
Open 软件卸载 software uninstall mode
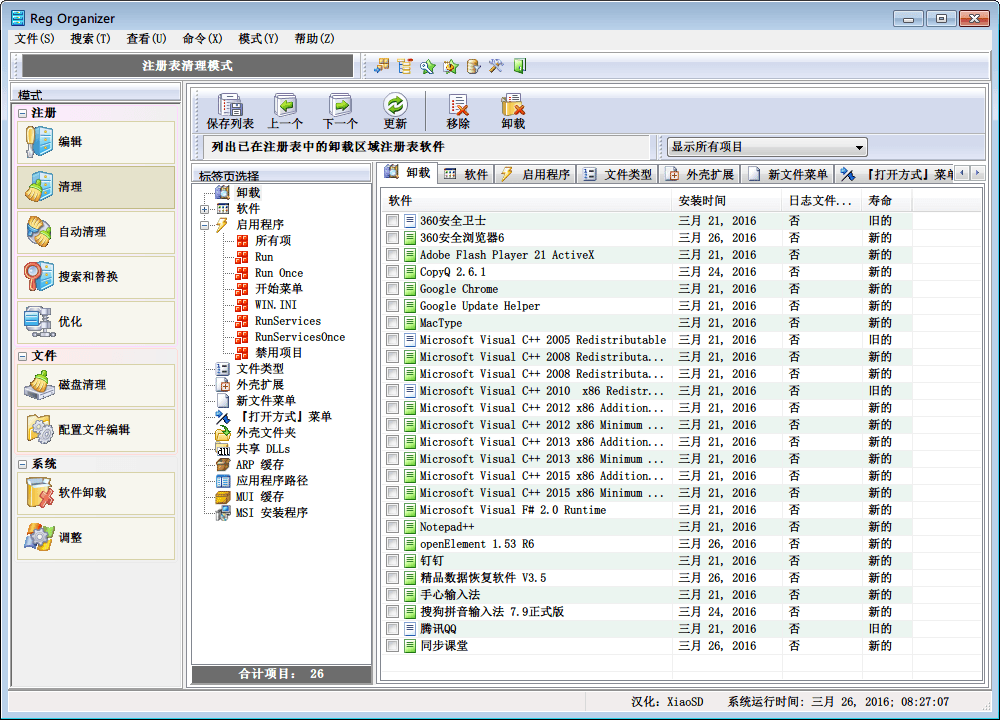click(x=96, y=493)
